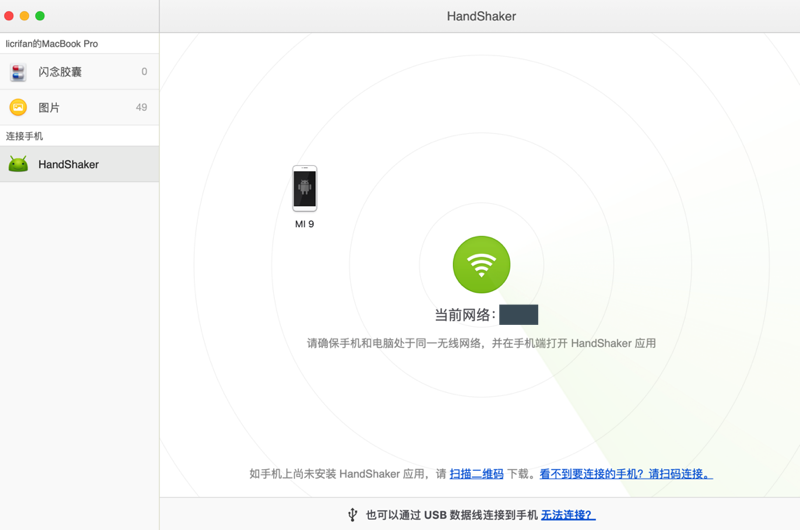Select HandShaker under 连接手机
Screen dimensions: 800x530
[x=80, y=164]
